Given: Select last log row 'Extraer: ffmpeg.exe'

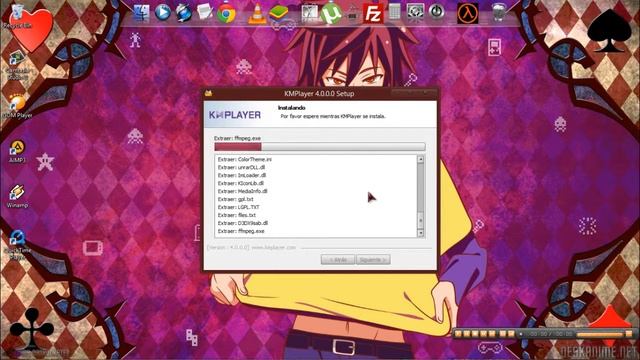Looking at the screenshot, I should [241, 231].
